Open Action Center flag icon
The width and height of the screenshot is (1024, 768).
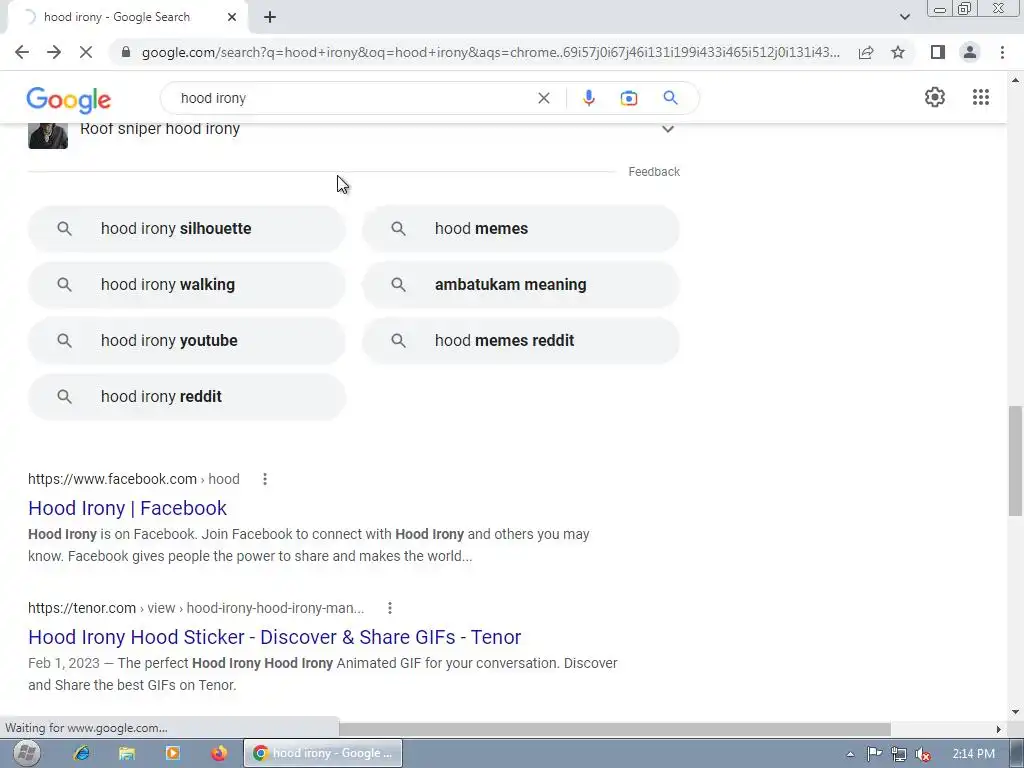click(874, 754)
